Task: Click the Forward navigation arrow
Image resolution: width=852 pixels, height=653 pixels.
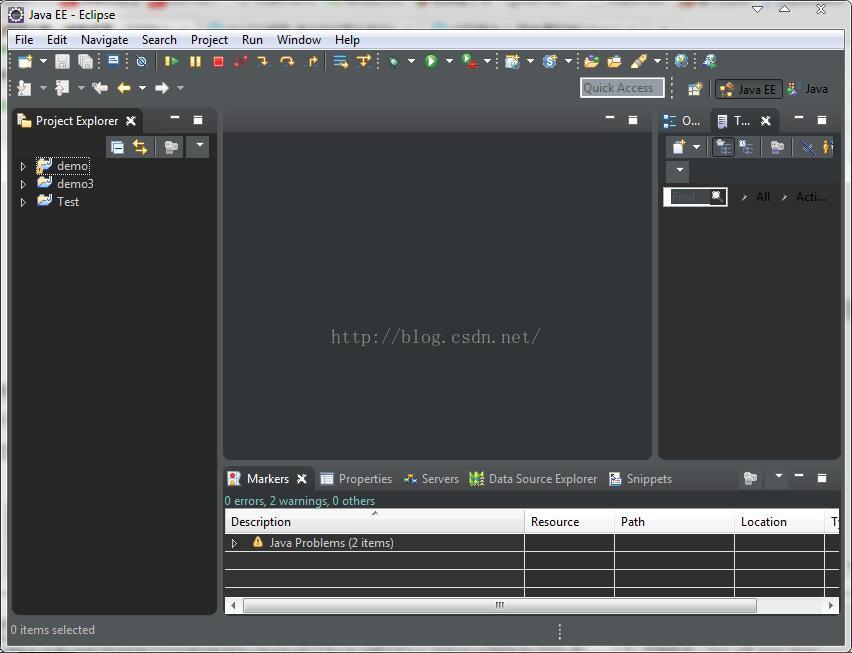Action: 162,87
